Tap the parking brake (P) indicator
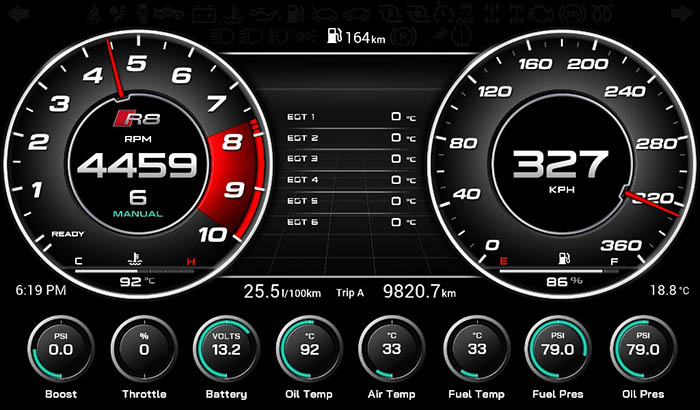The image size is (700, 410). (404, 36)
